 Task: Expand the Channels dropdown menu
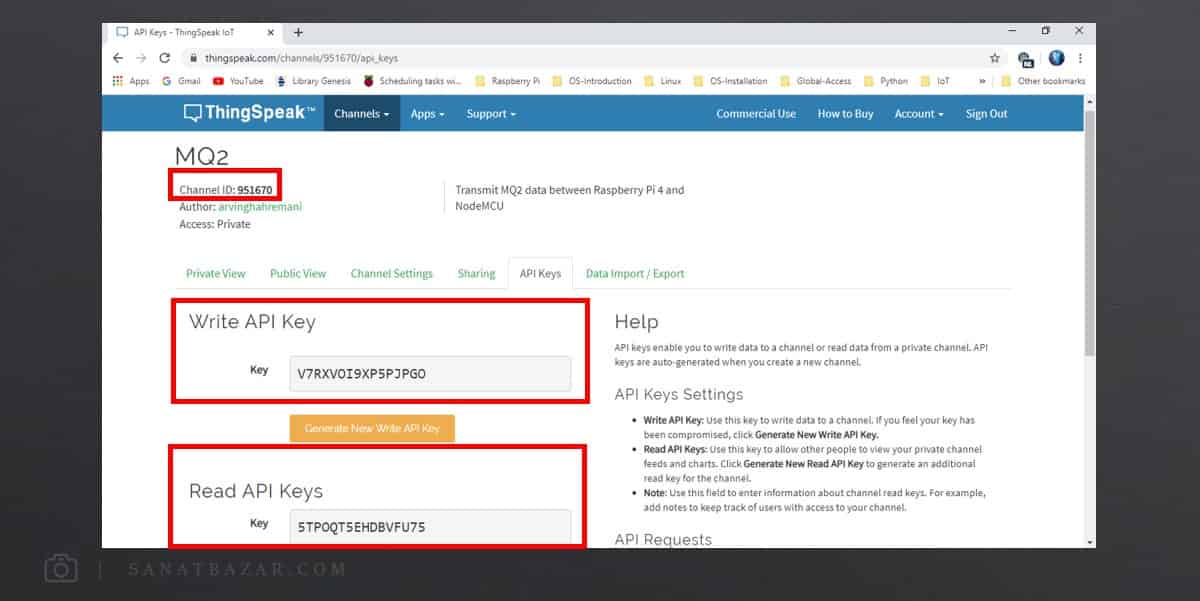(x=362, y=113)
